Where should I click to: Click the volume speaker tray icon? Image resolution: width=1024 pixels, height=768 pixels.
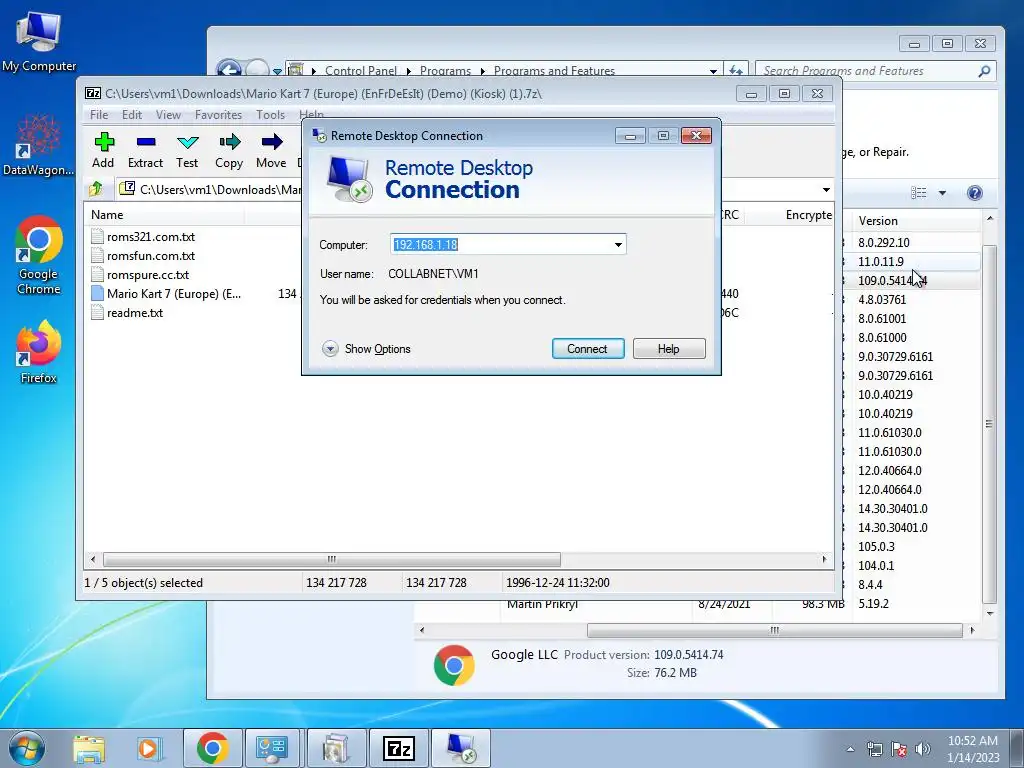click(x=923, y=749)
